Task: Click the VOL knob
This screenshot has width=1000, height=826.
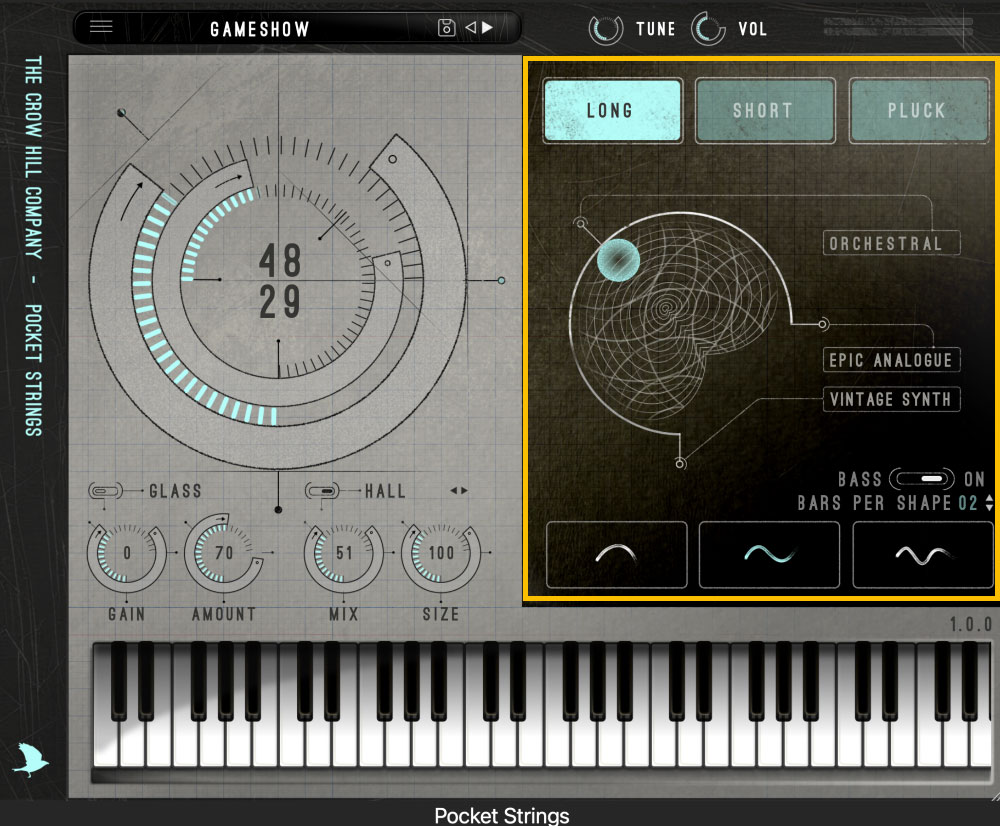Action: point(708,29)
